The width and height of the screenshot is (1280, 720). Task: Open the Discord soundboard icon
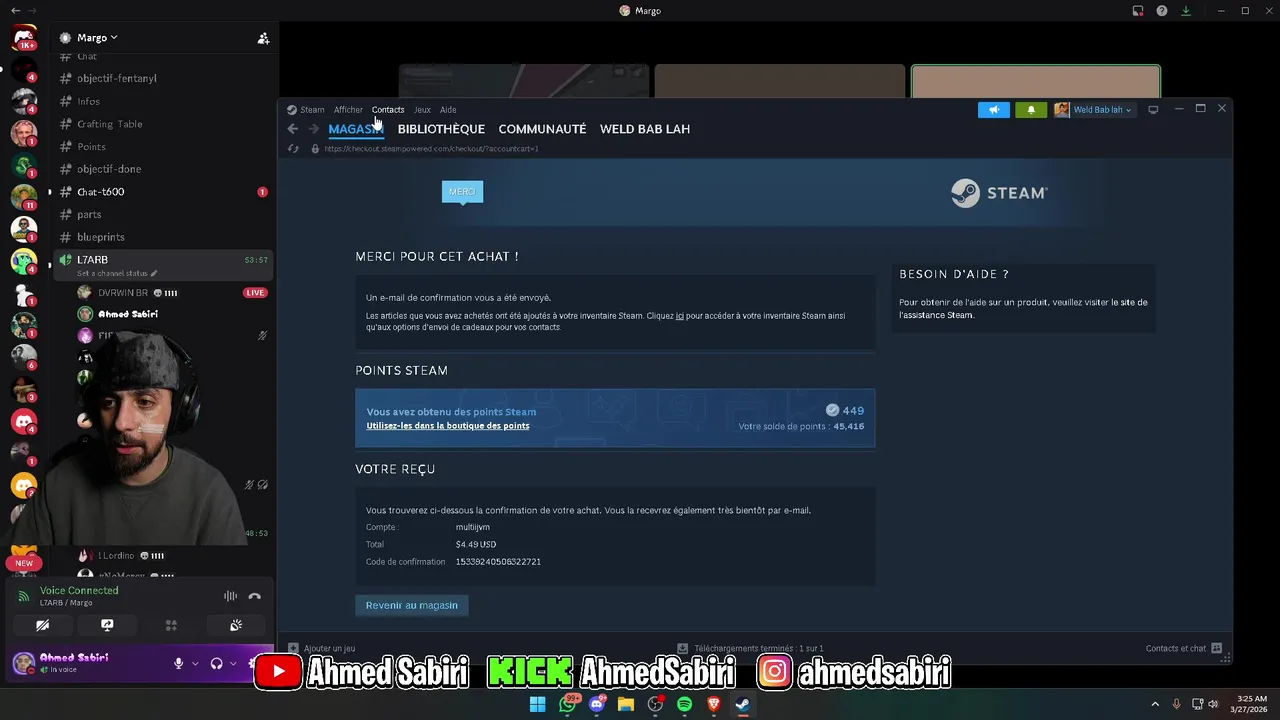point(236,625)
